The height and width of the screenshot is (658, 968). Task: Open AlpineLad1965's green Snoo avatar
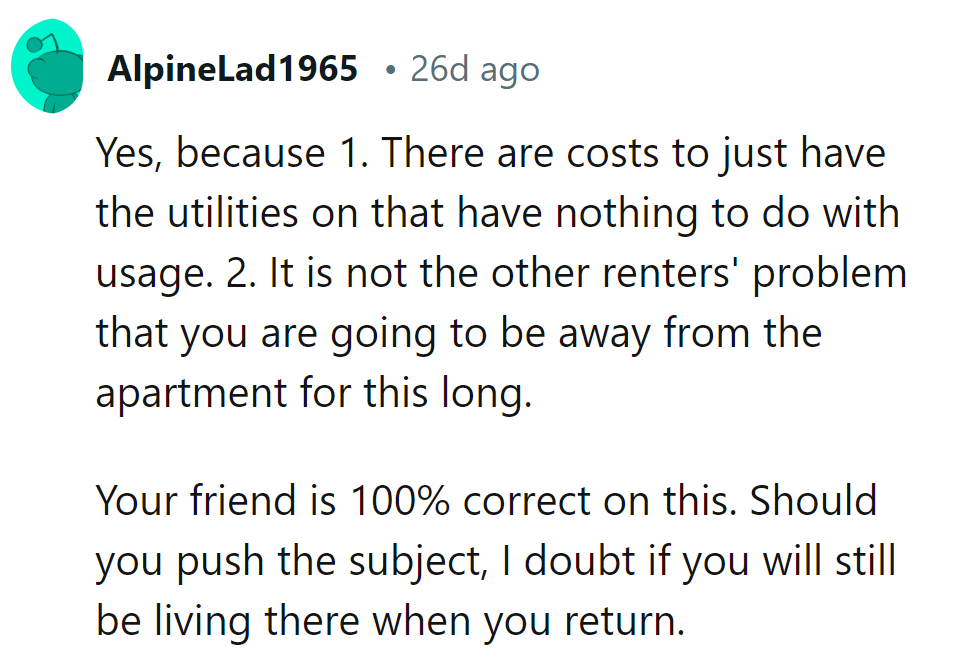(x=48, y=66)
